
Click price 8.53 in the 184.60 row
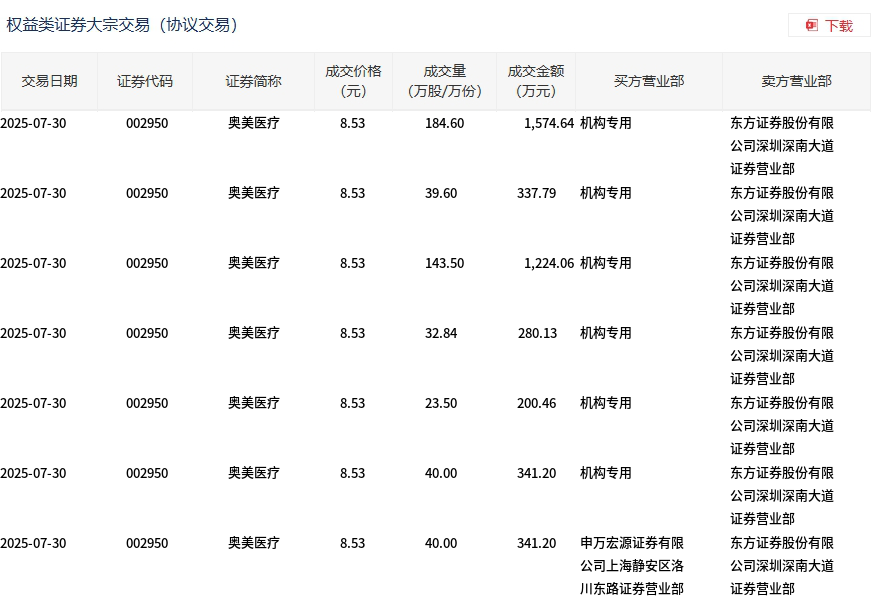[x=353, y=124]
